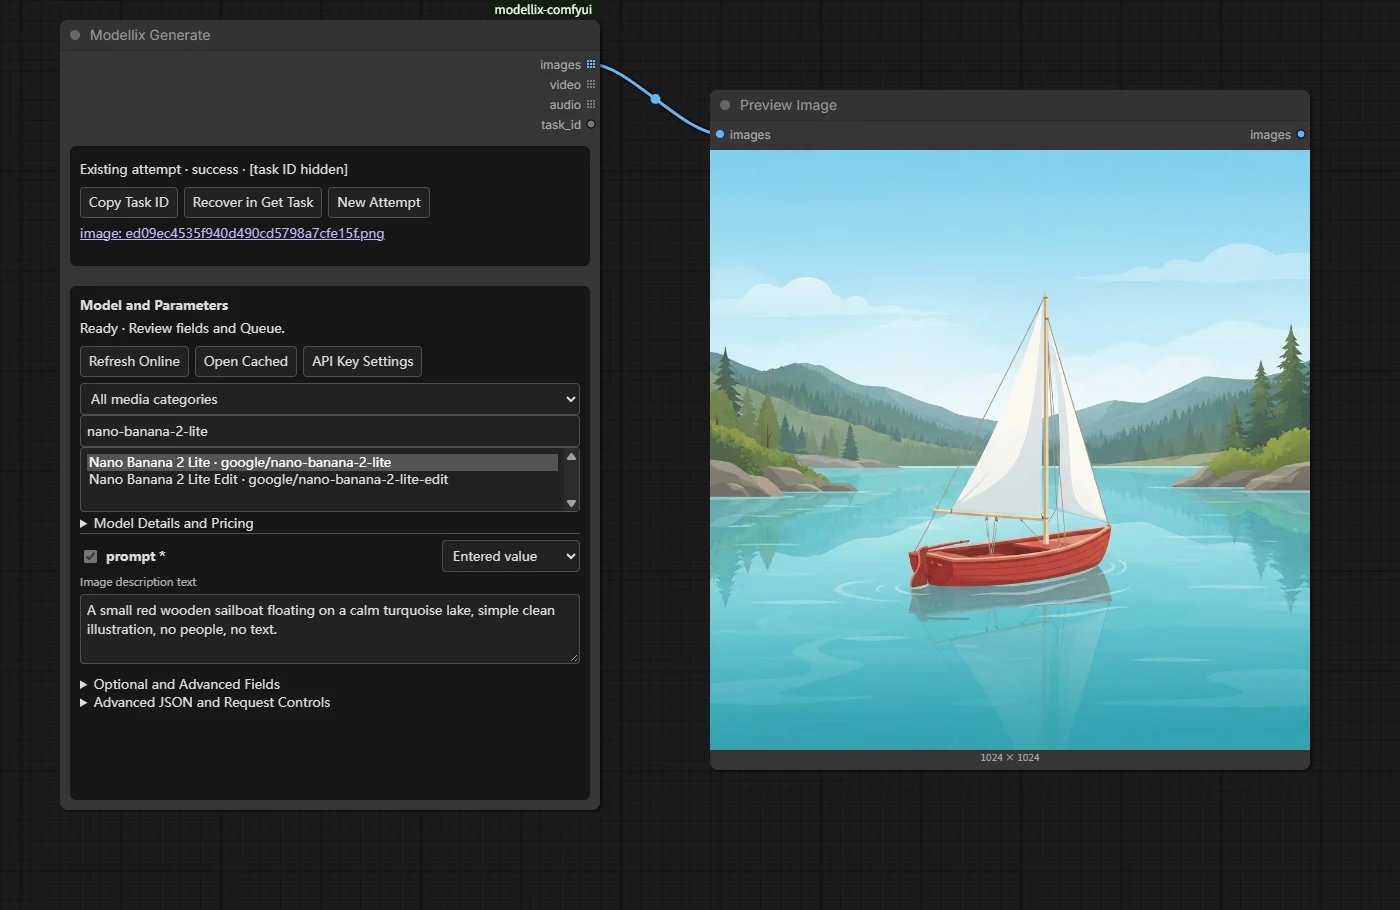
Task: Collapse the Modellix Generate node using its title dot
Action: (75, 35)
